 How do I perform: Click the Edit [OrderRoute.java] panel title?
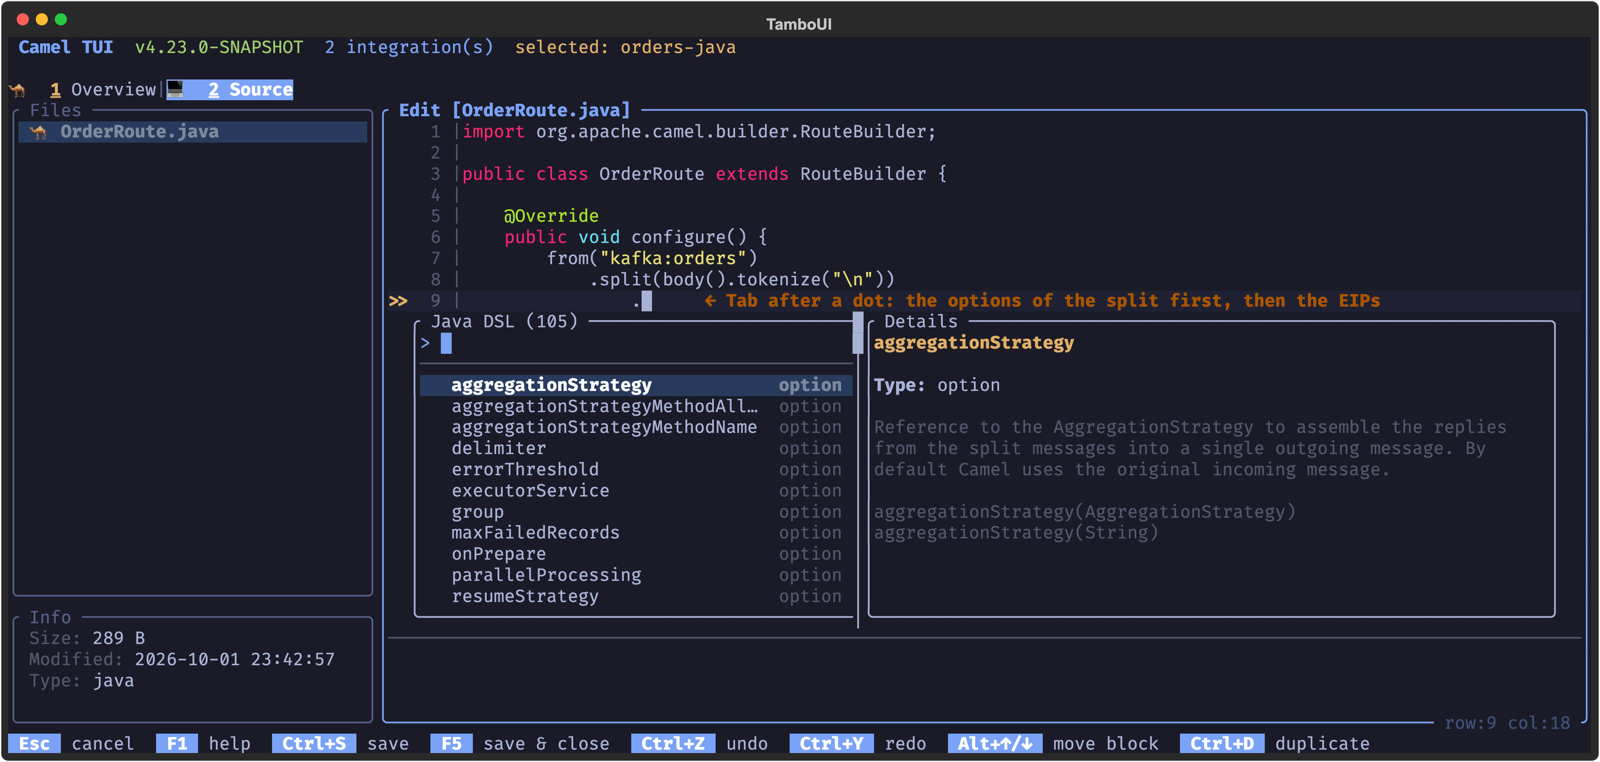[x=515, y=110]
